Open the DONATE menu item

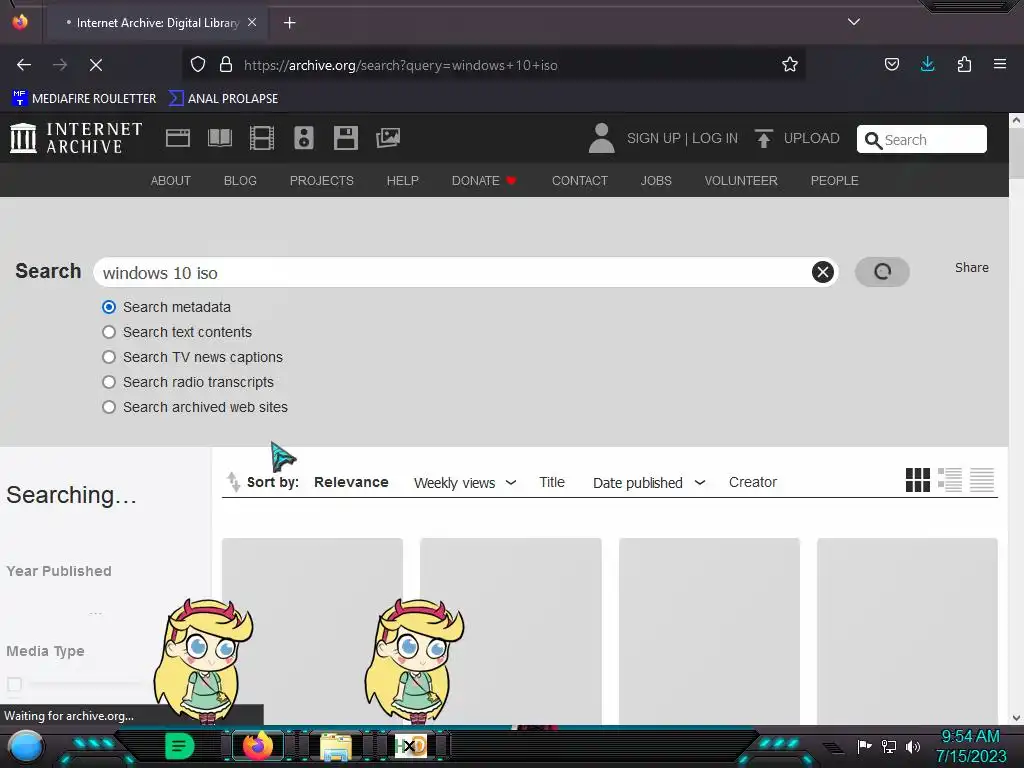coord(484,181)
